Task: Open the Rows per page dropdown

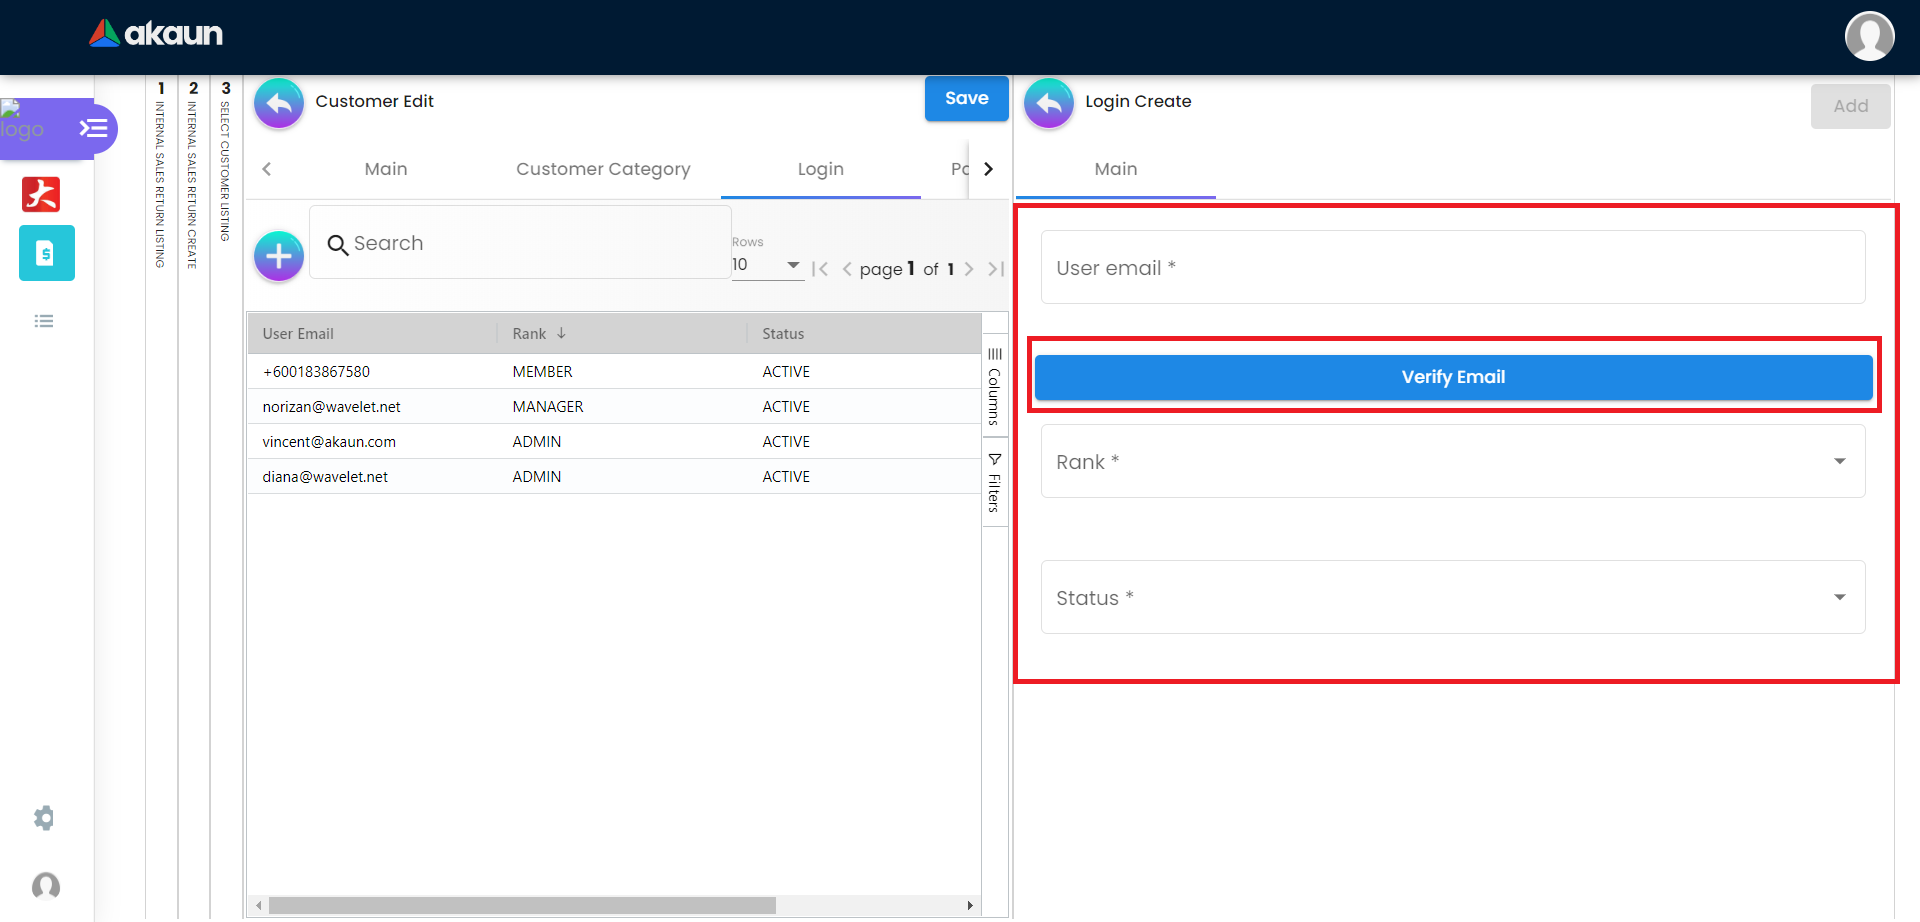Action: click(767, 265)
